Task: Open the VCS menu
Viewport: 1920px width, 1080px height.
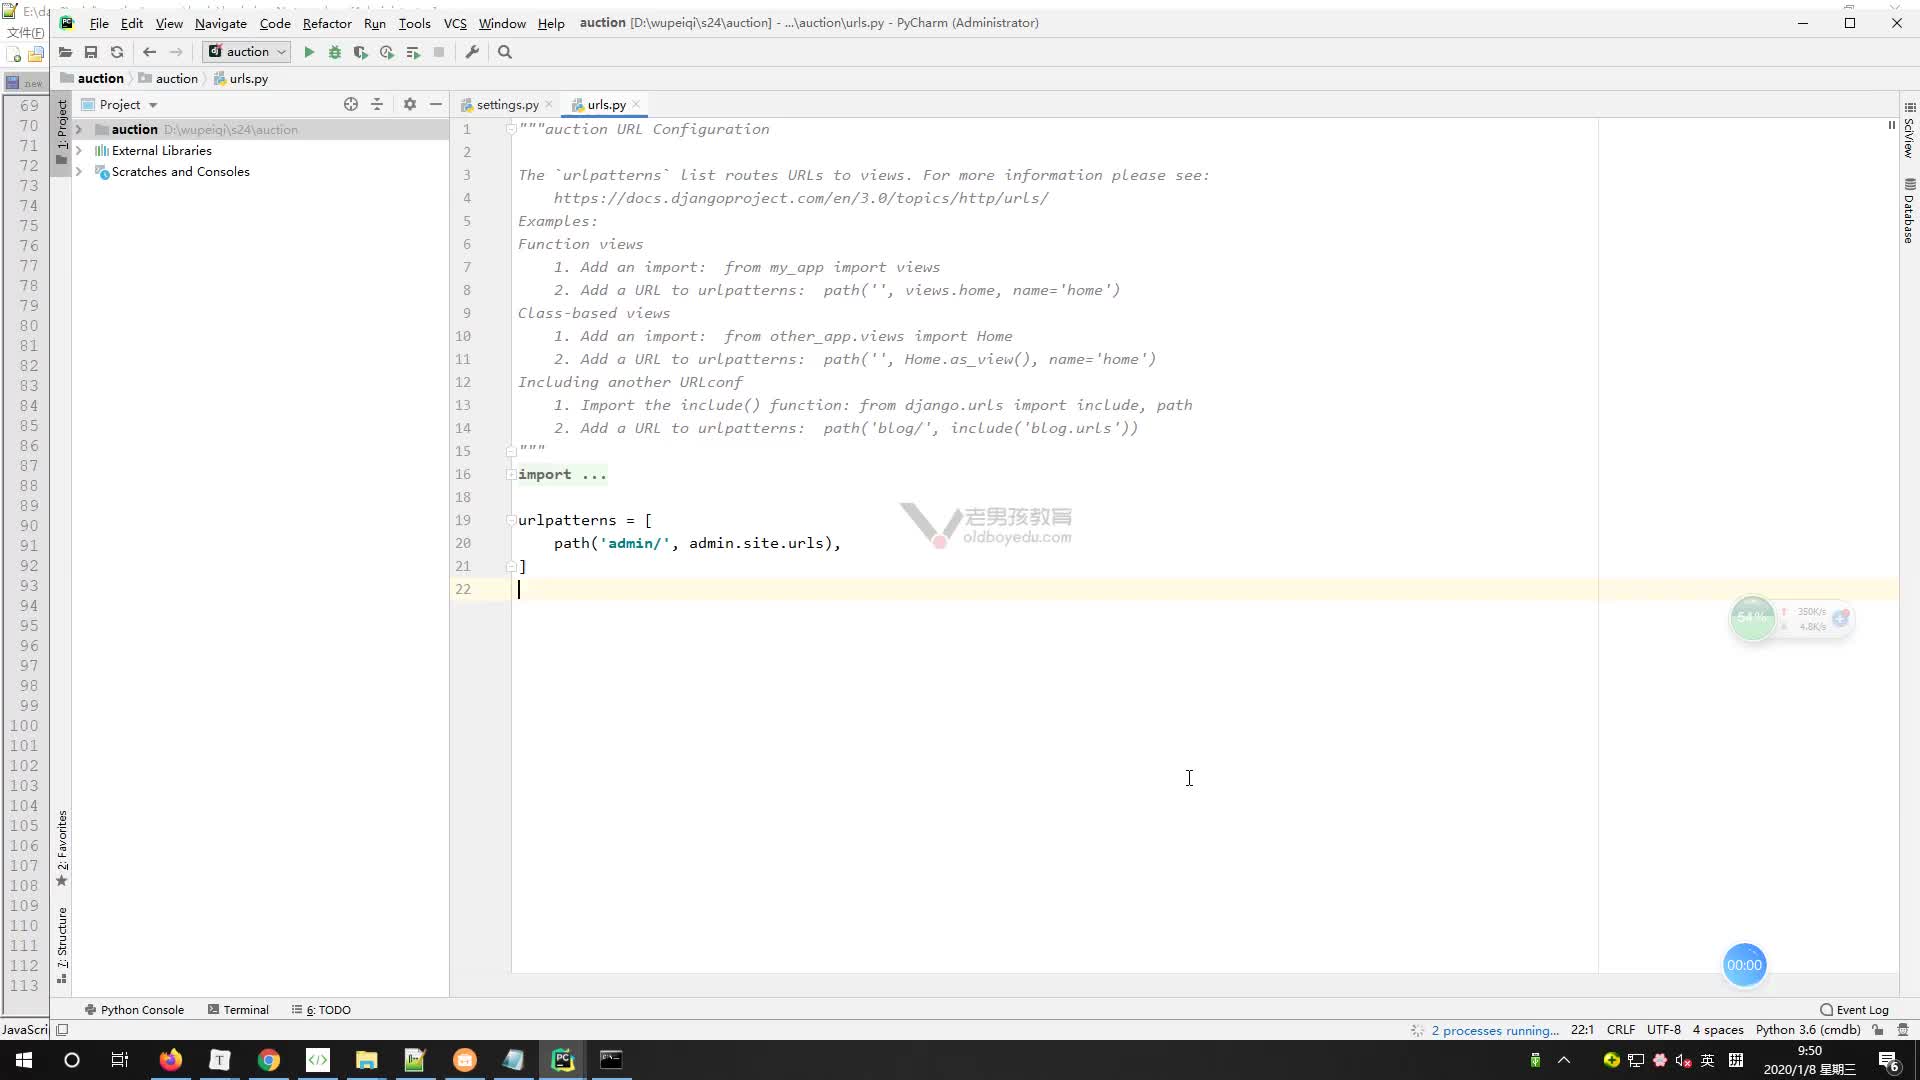Action: 455,23
